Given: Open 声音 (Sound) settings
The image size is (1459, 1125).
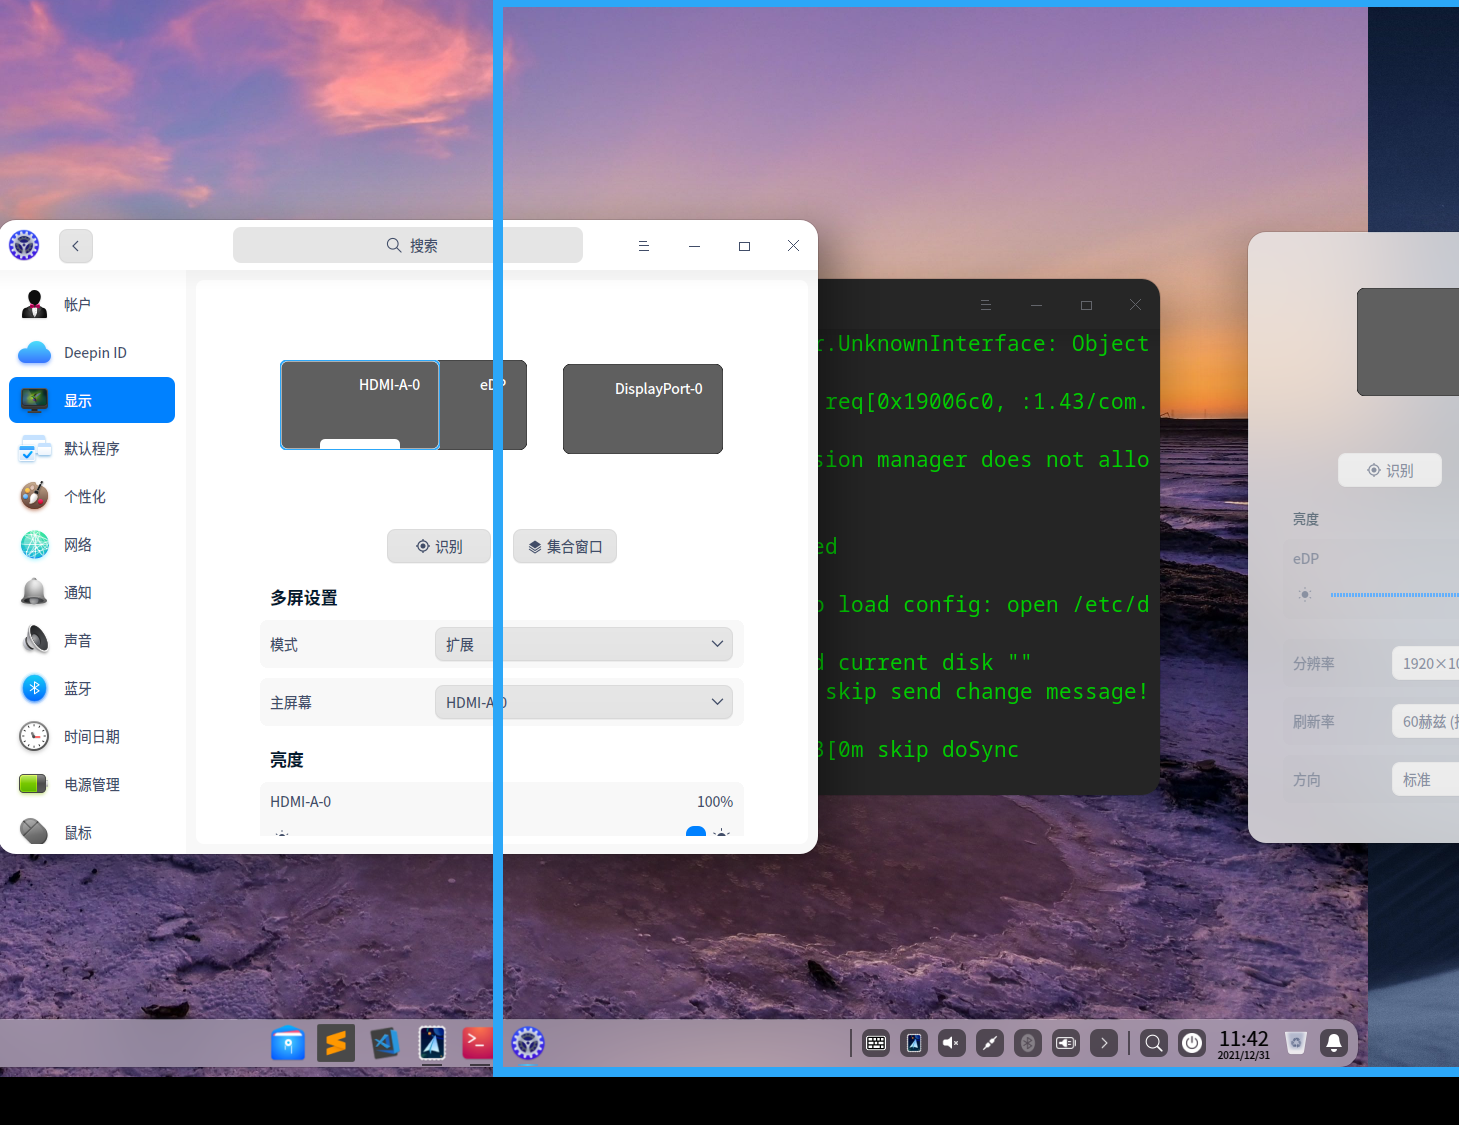Looking at the screenshot, I should pyautogui.click(x=92, y=641).
